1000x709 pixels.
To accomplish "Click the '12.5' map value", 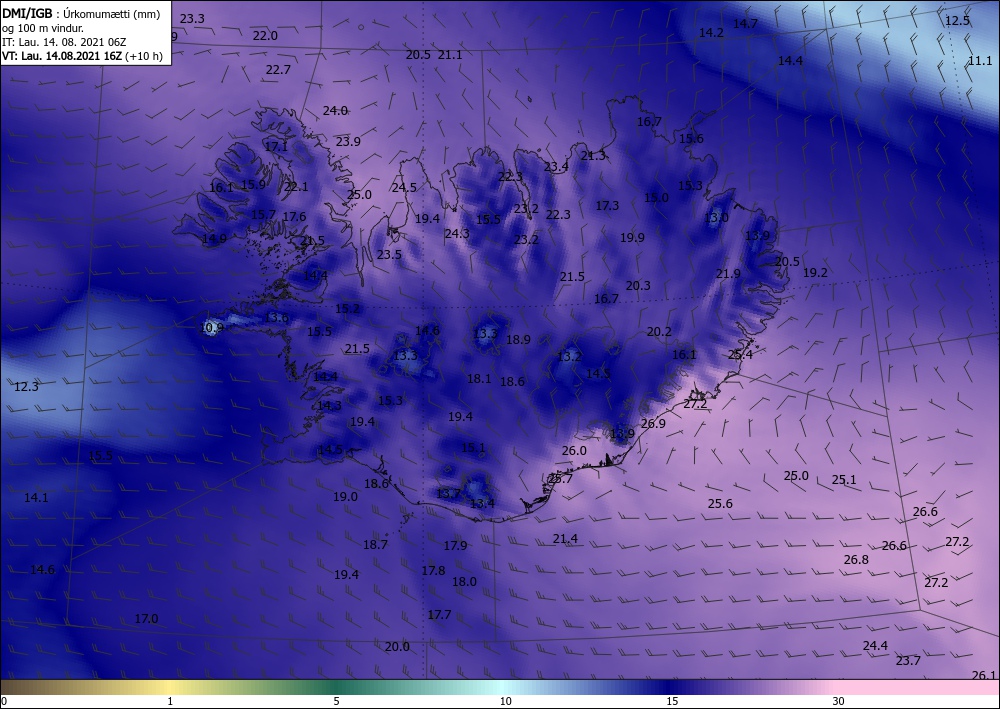I will click(x=957, y=21).
